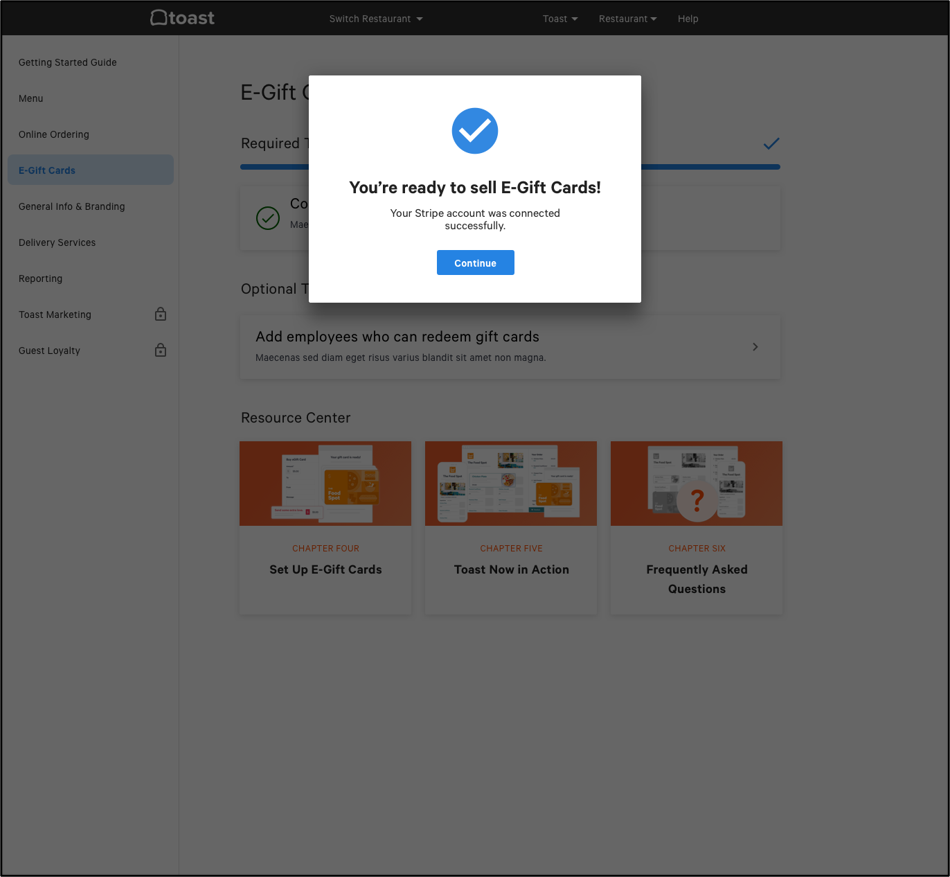This screenshot has width=950, height=877.
Task: Click the CHAPTER FIVE label
Action: pyautogui.click(x=511, y=548)
